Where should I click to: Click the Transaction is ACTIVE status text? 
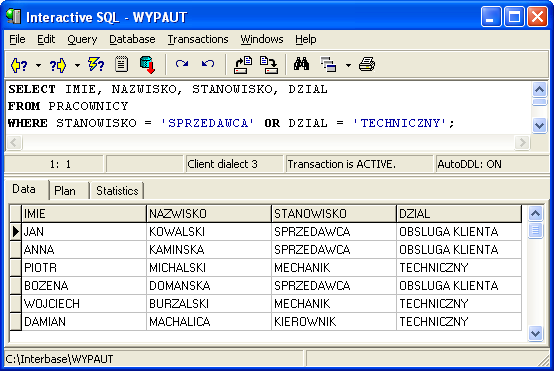coord(342,164)
